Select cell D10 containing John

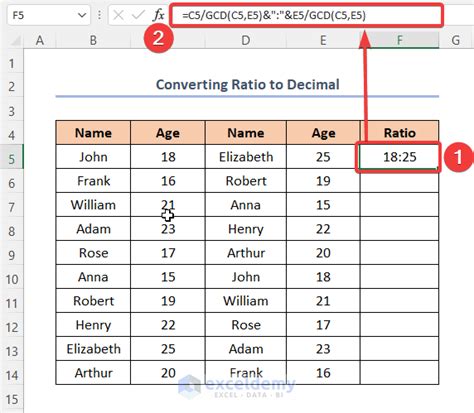[246, 277]
